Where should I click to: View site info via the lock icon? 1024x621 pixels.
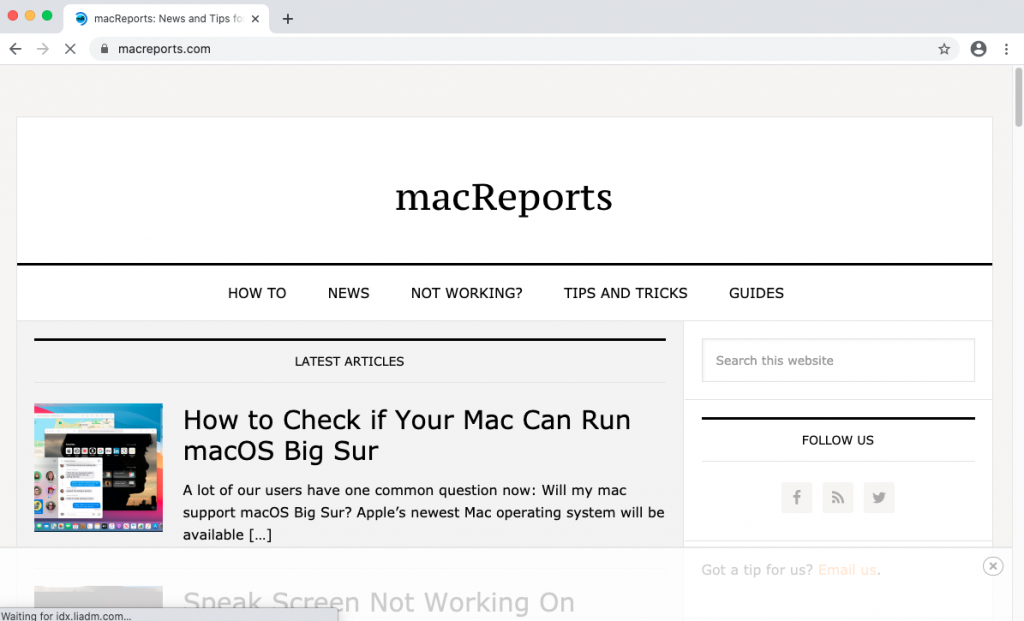pos(104,49)
